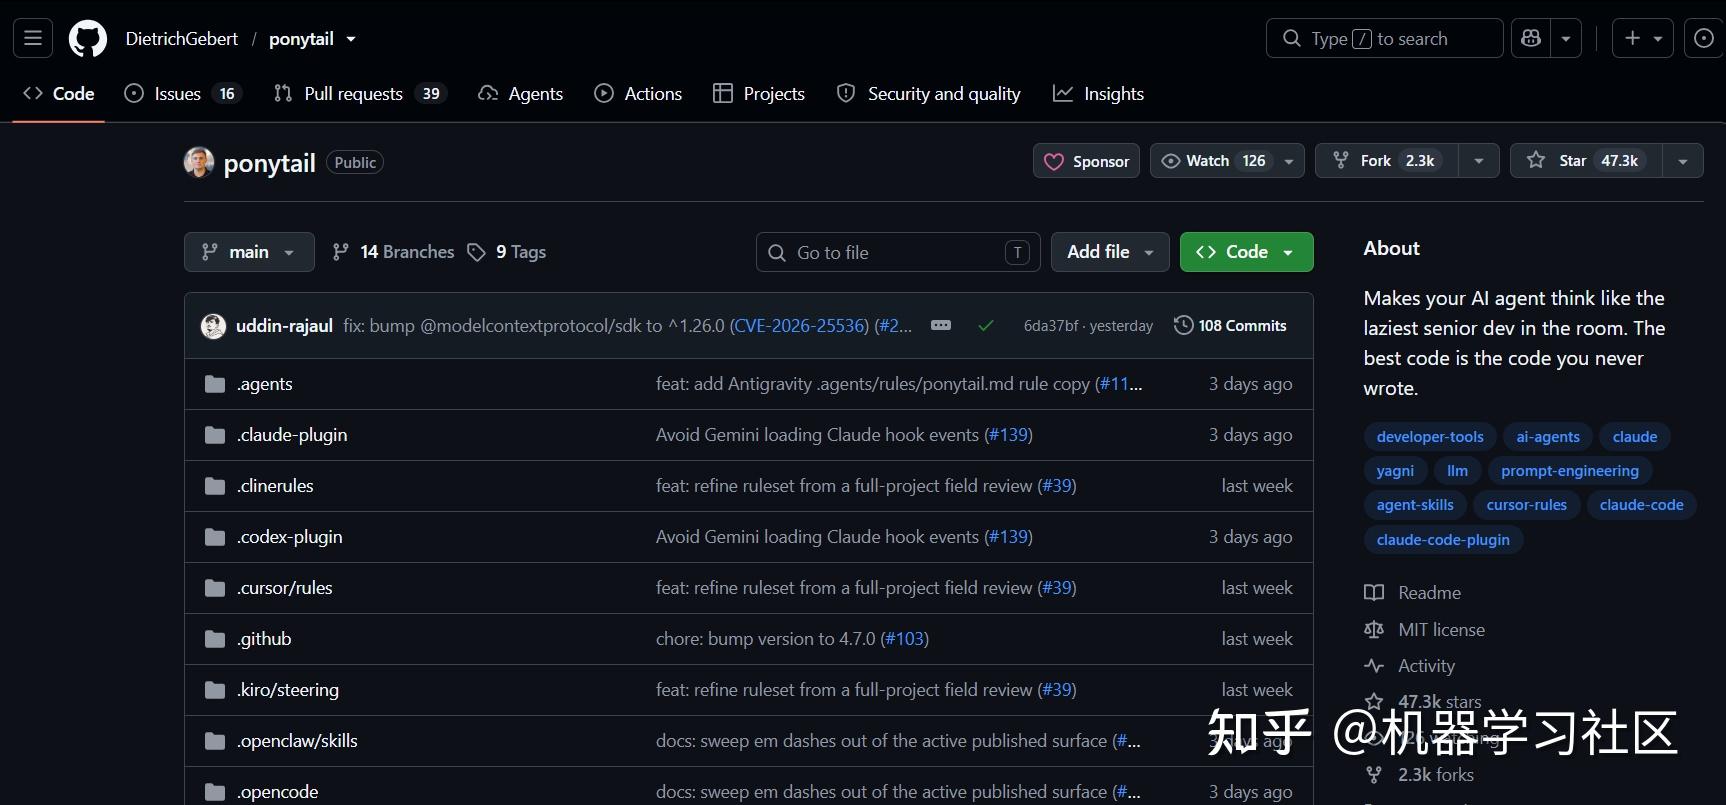Screen dimensions: 1726x805
Task: Click the Type / to search box
Action: tap(1385, 38)
